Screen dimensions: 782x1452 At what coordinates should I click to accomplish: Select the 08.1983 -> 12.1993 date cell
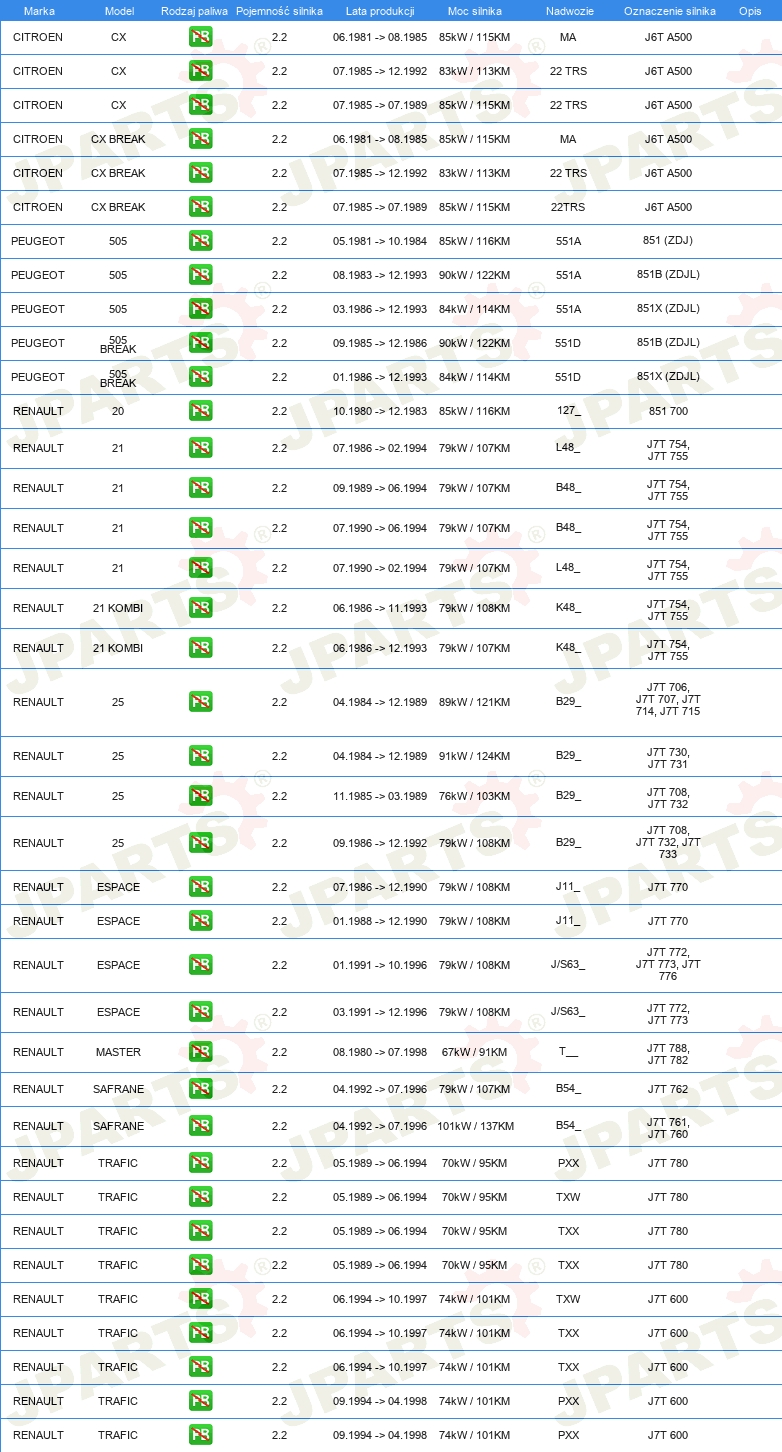(x=380, y=275)
